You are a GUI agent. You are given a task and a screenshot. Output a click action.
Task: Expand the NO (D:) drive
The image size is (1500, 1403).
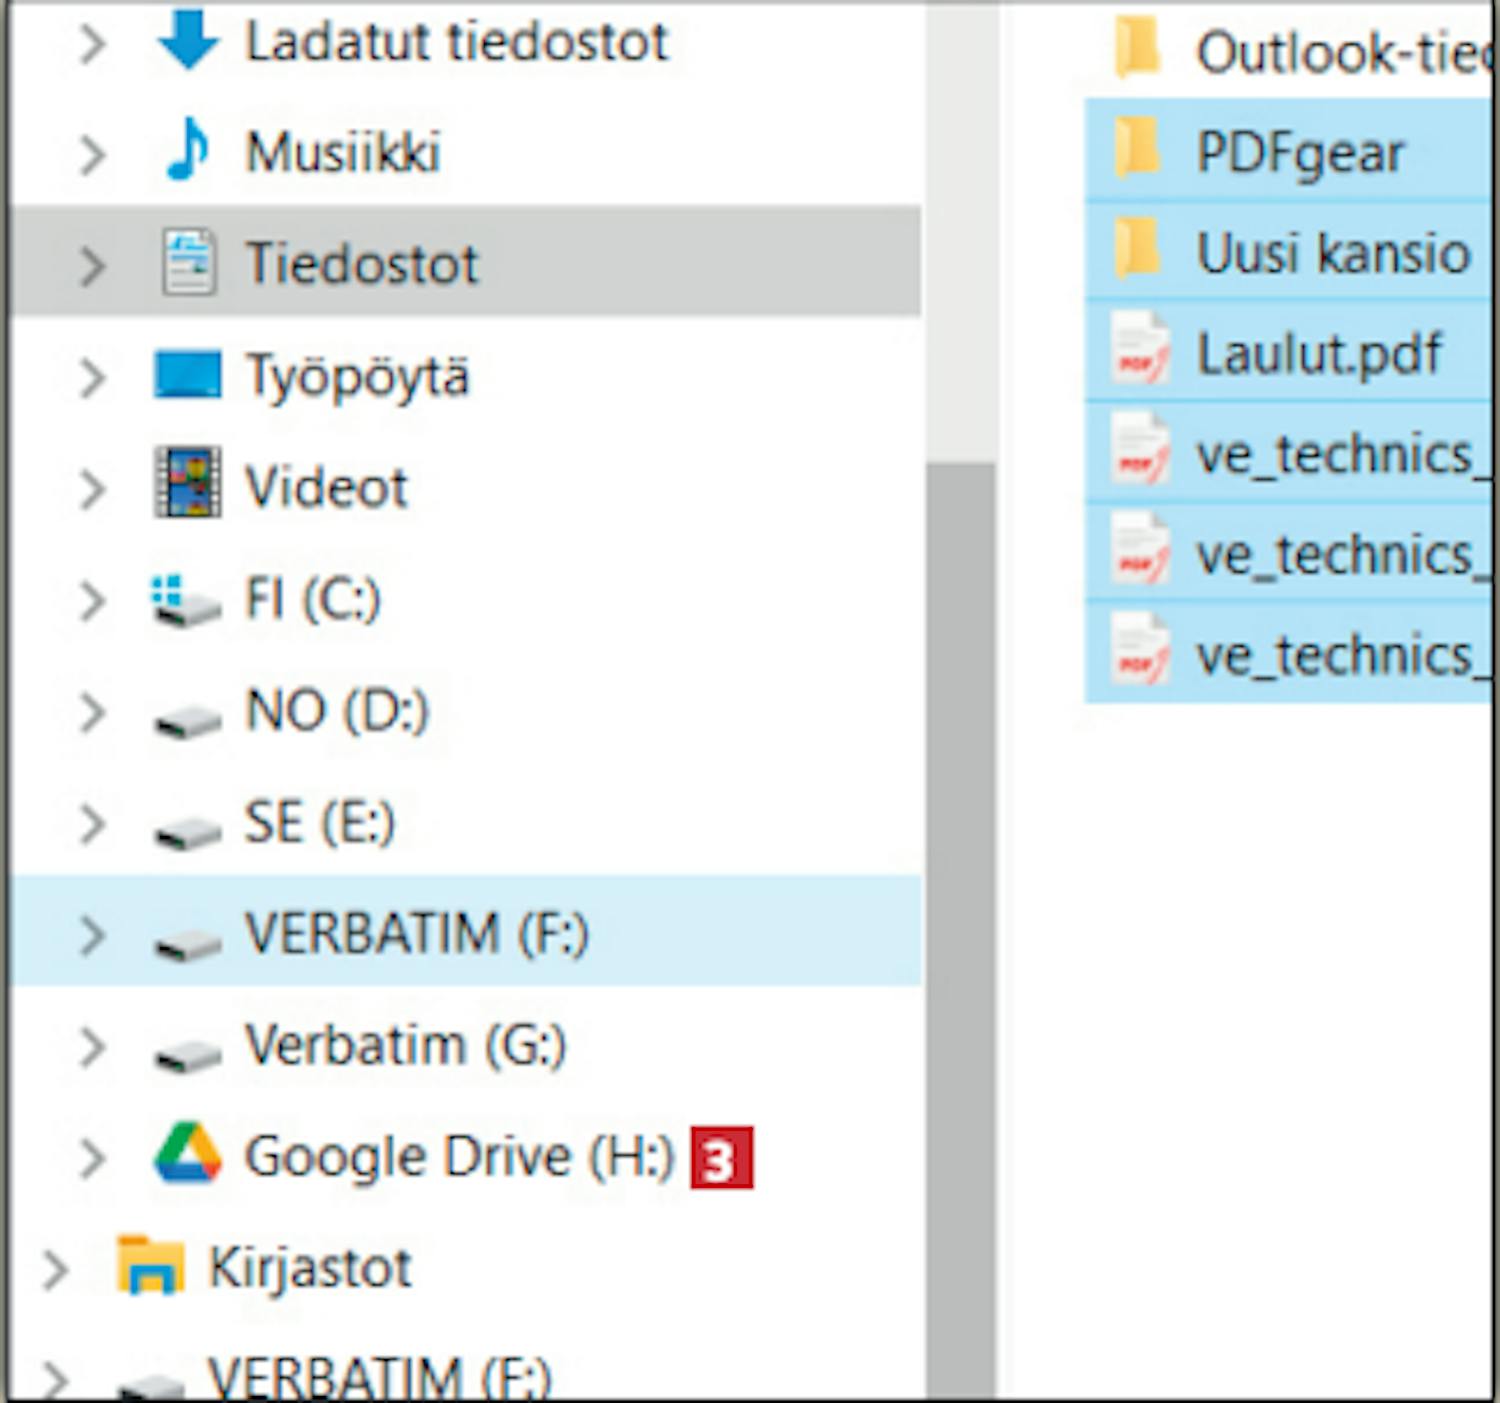coord(92,712)
